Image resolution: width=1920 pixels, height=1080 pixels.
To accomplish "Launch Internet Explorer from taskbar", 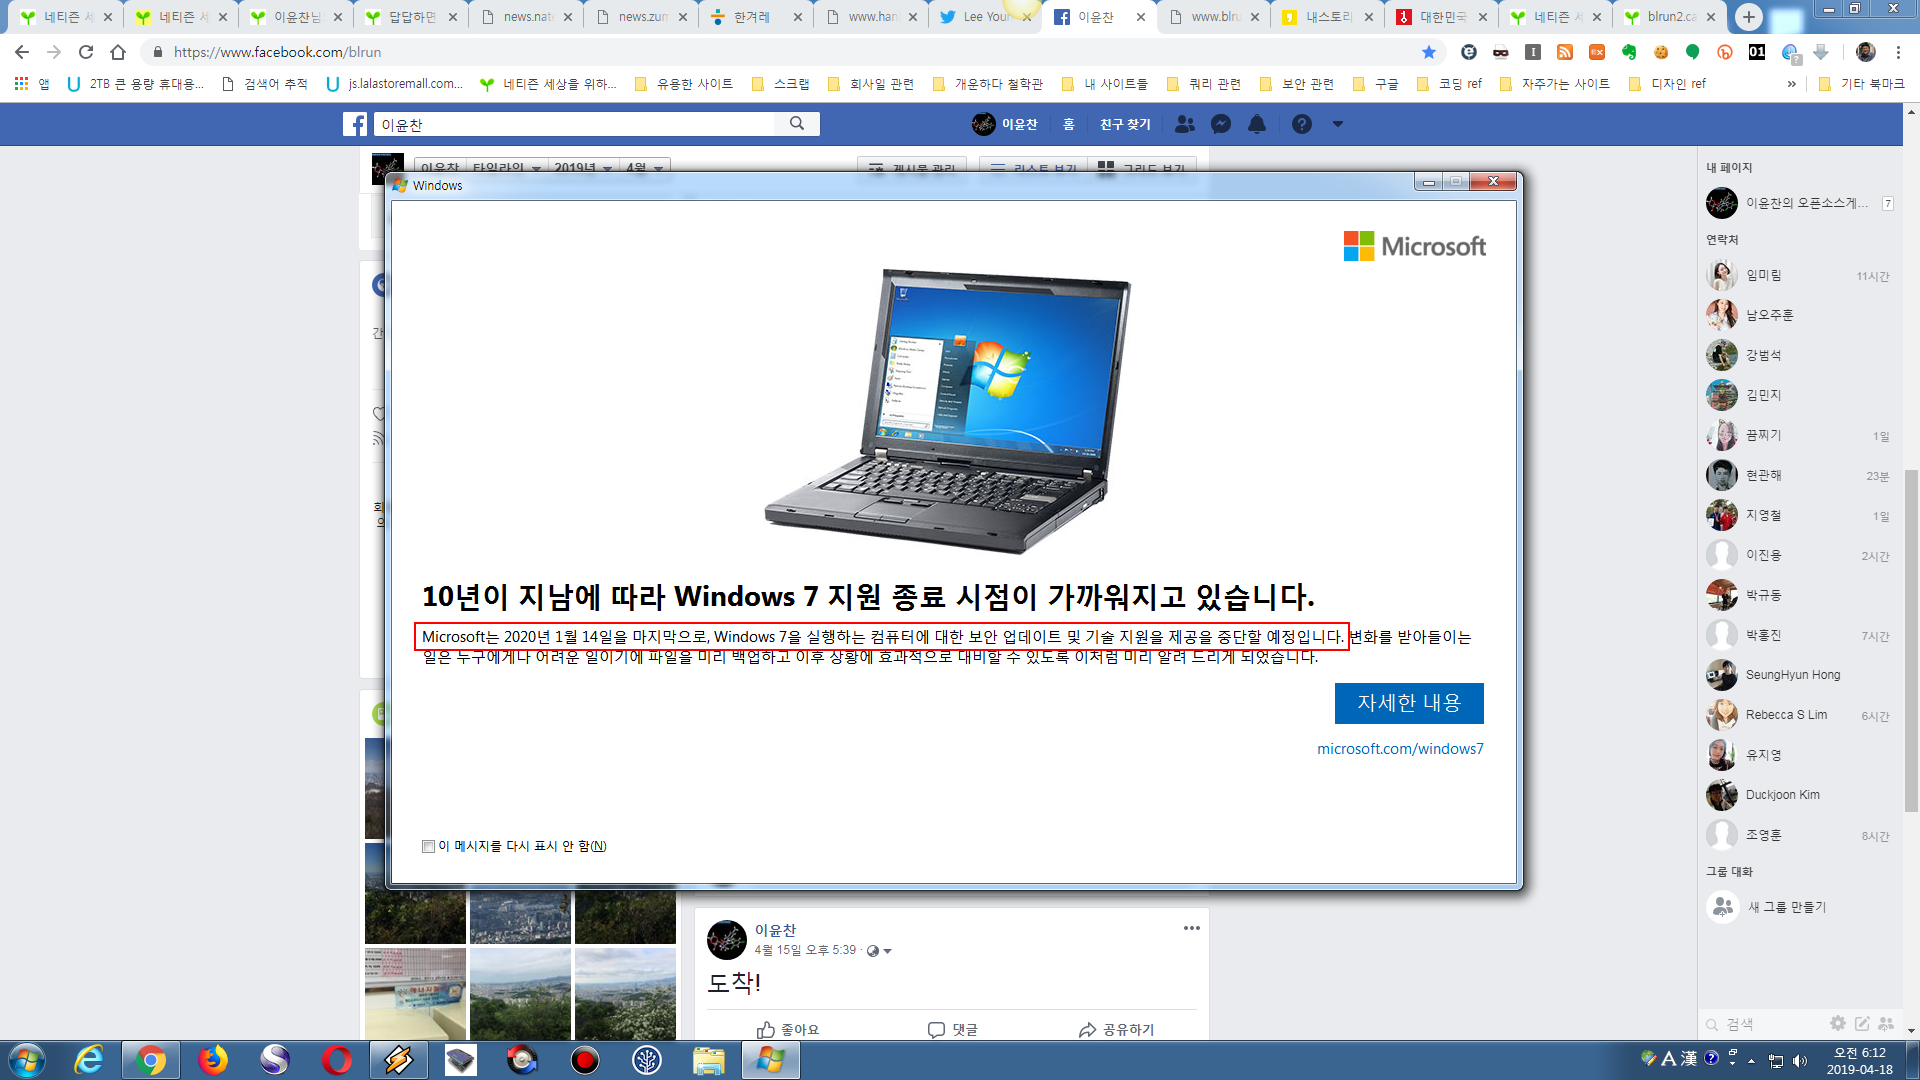I will click(x=89, y=1060).
